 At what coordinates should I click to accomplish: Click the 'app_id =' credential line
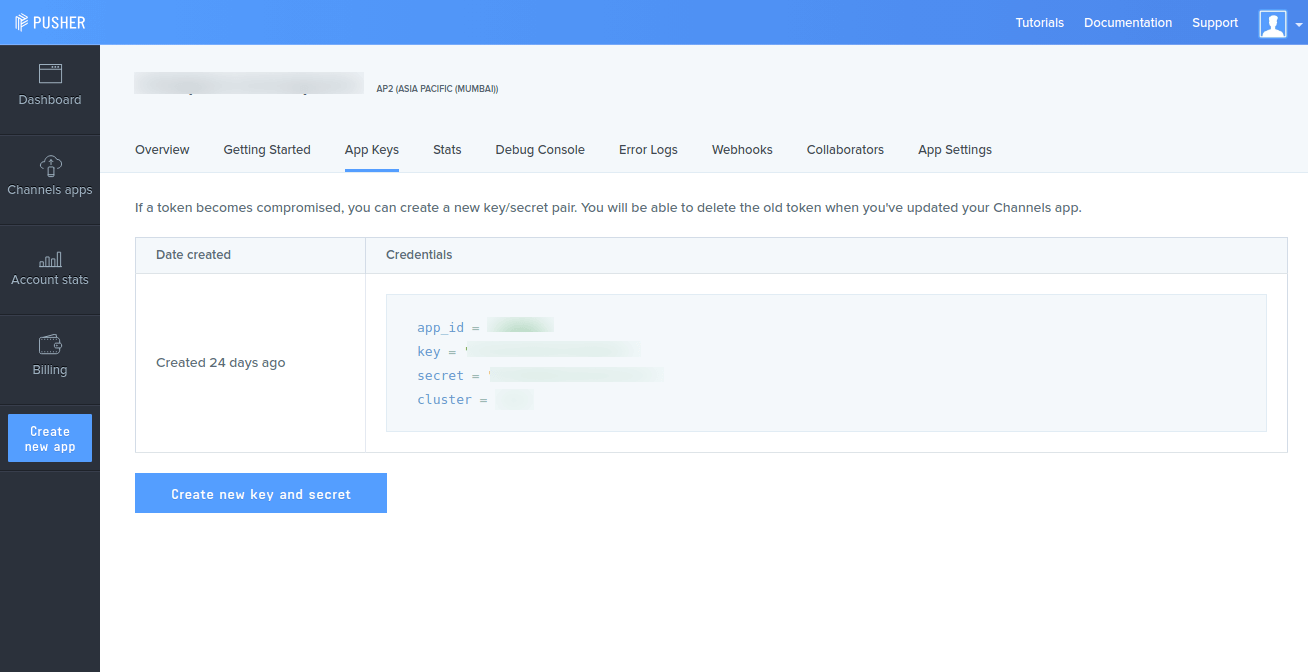click(485, 327)
